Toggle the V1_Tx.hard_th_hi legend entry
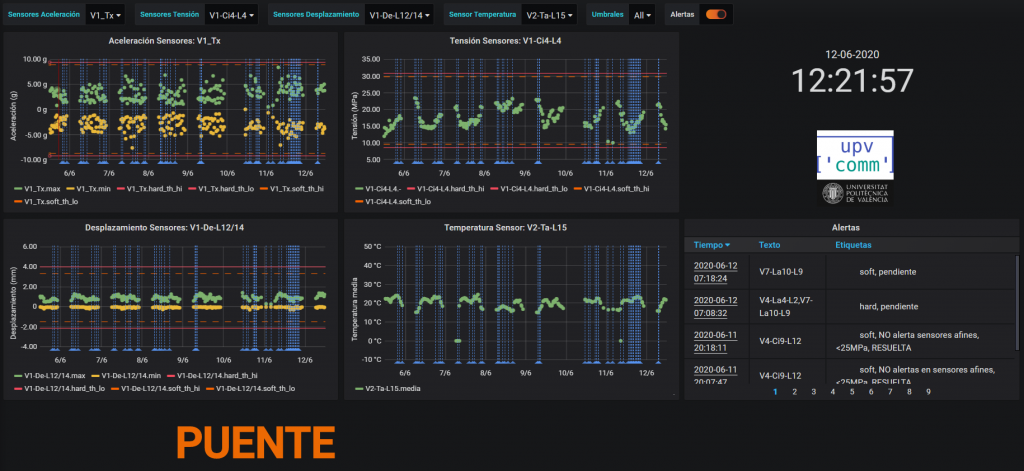1024x471 pixels. click(154, 189)
